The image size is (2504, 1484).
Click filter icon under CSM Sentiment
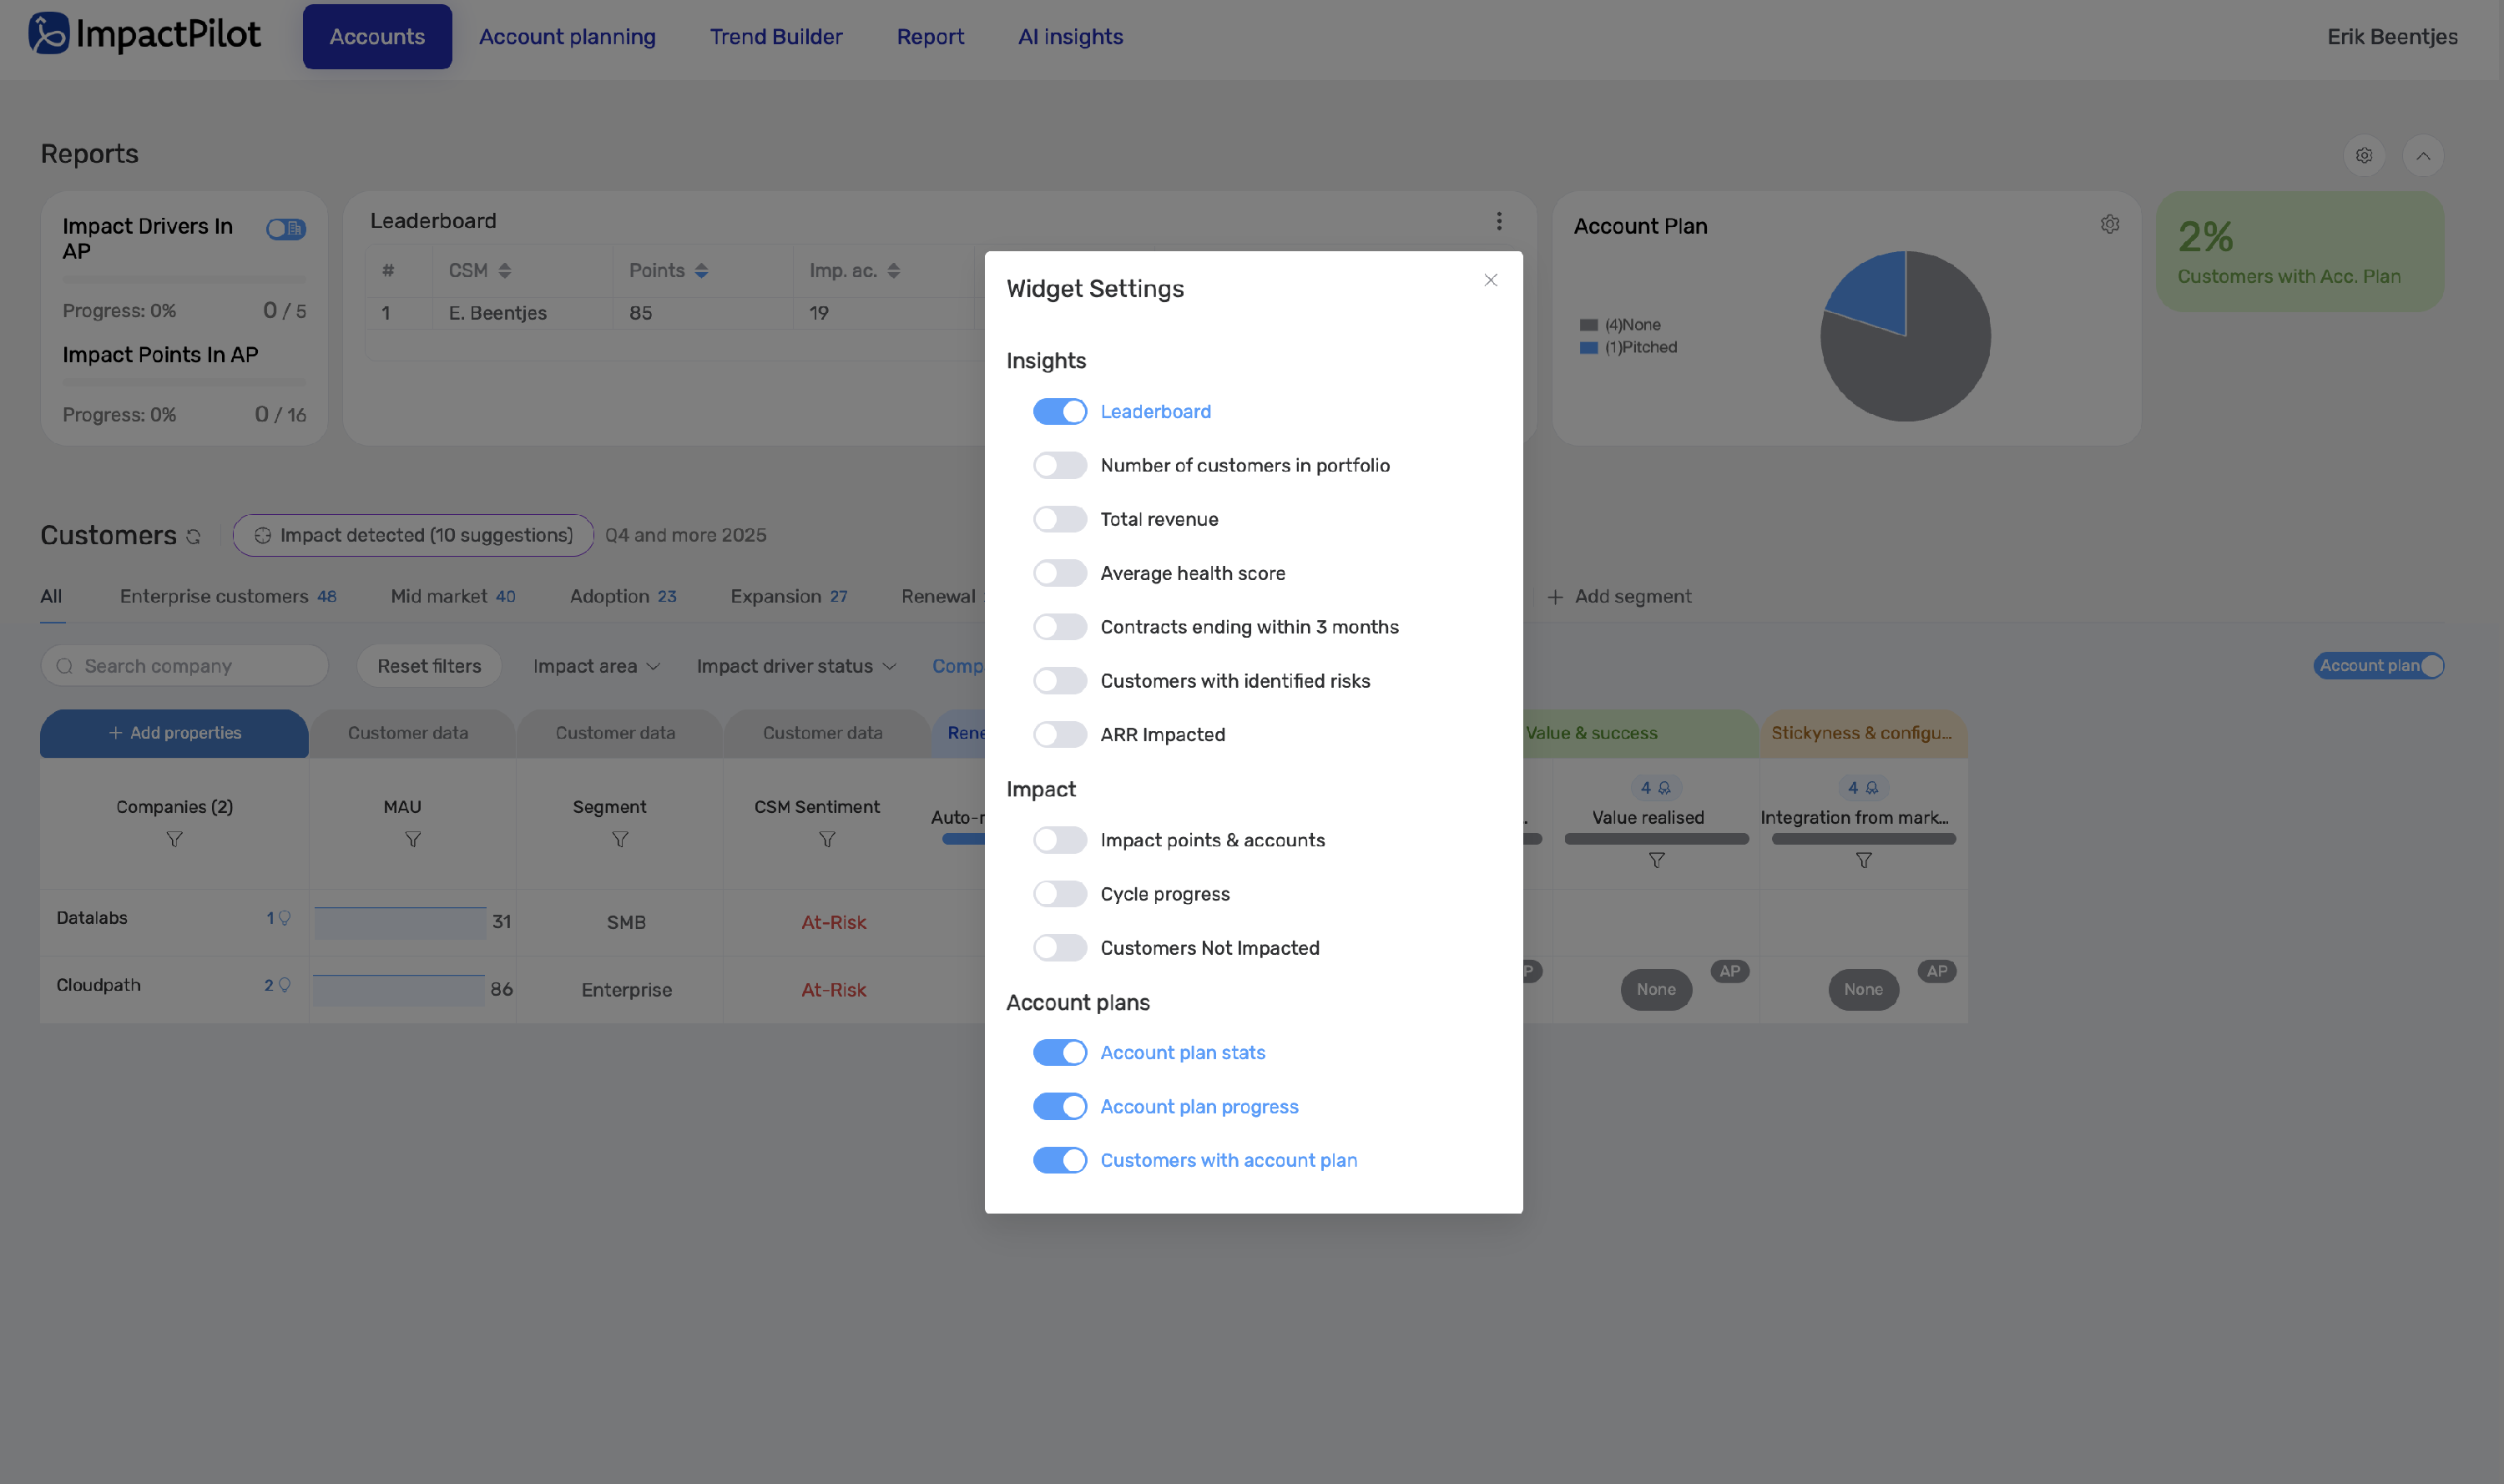(826, 840)
